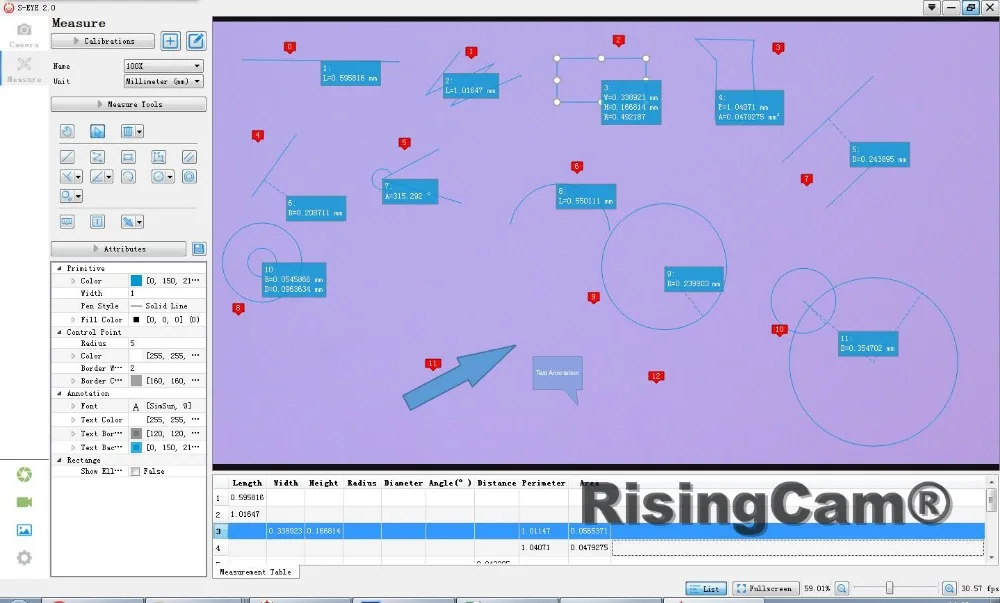1000x603 pixels.
Task: Click the zoom slider handle in status bar
Action: coord(889,588)
